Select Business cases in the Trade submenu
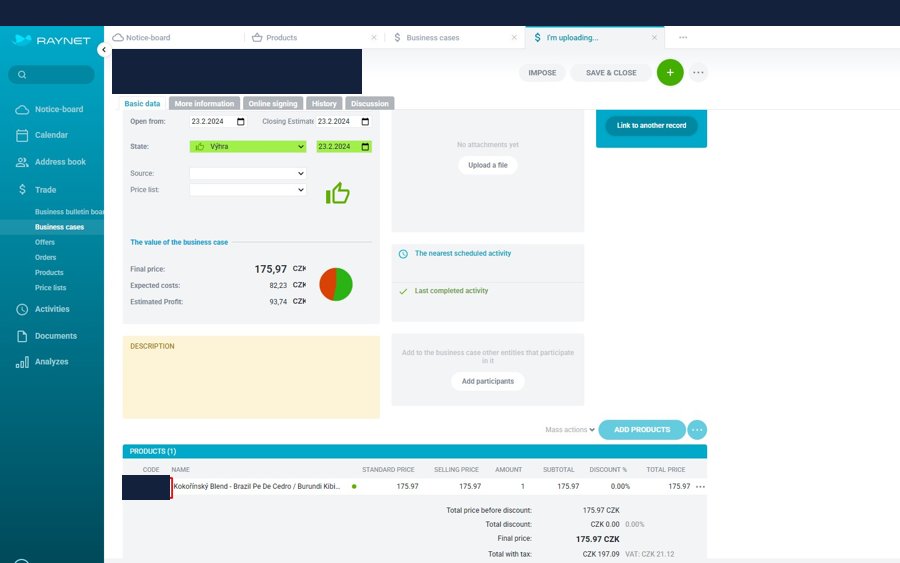 (x=59, y=227)
